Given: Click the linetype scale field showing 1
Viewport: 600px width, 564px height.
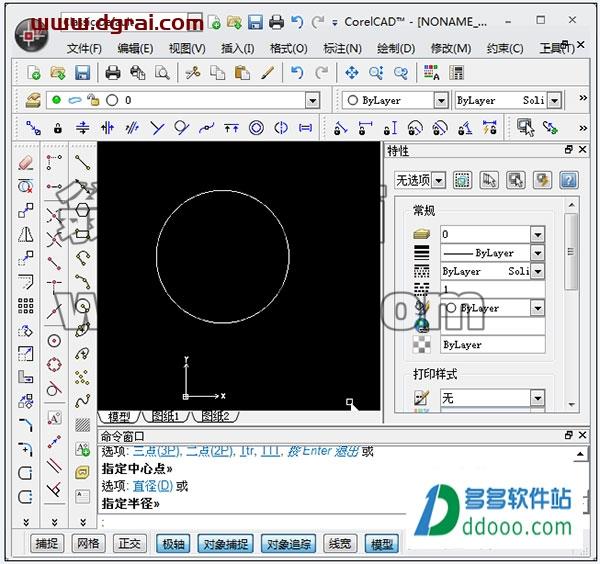Looking at the screenshot, I should [x=493, y=289].
